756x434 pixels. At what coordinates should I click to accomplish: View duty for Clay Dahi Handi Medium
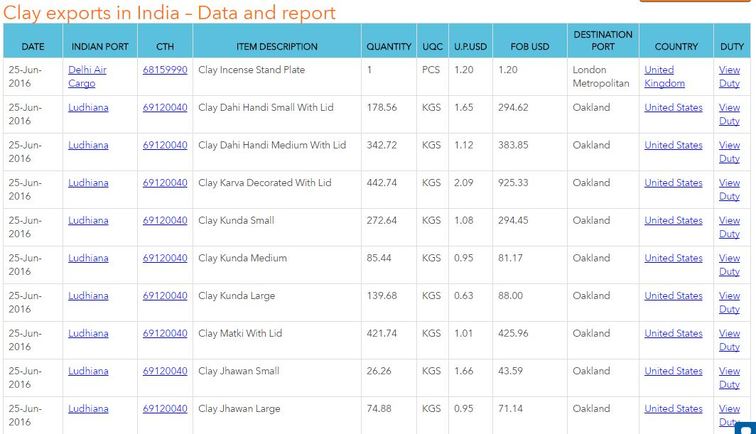(729, 152)
